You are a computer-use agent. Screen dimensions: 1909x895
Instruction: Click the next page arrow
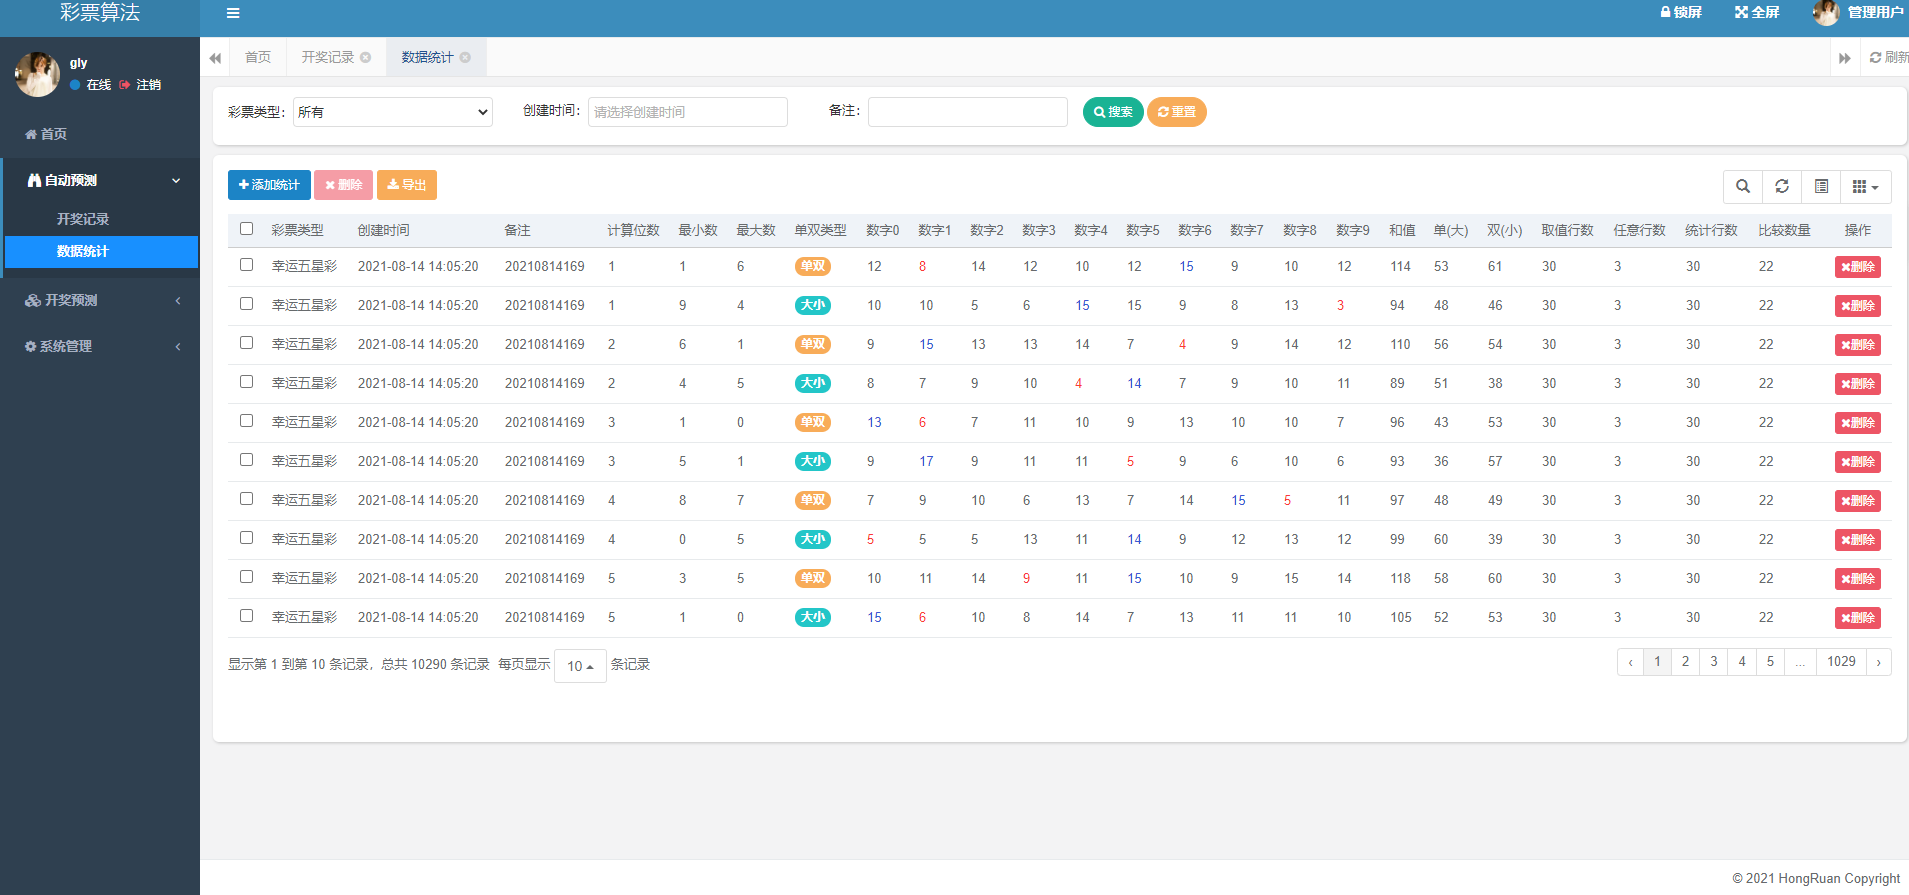pyautogui.click(x=1879, y=662)
